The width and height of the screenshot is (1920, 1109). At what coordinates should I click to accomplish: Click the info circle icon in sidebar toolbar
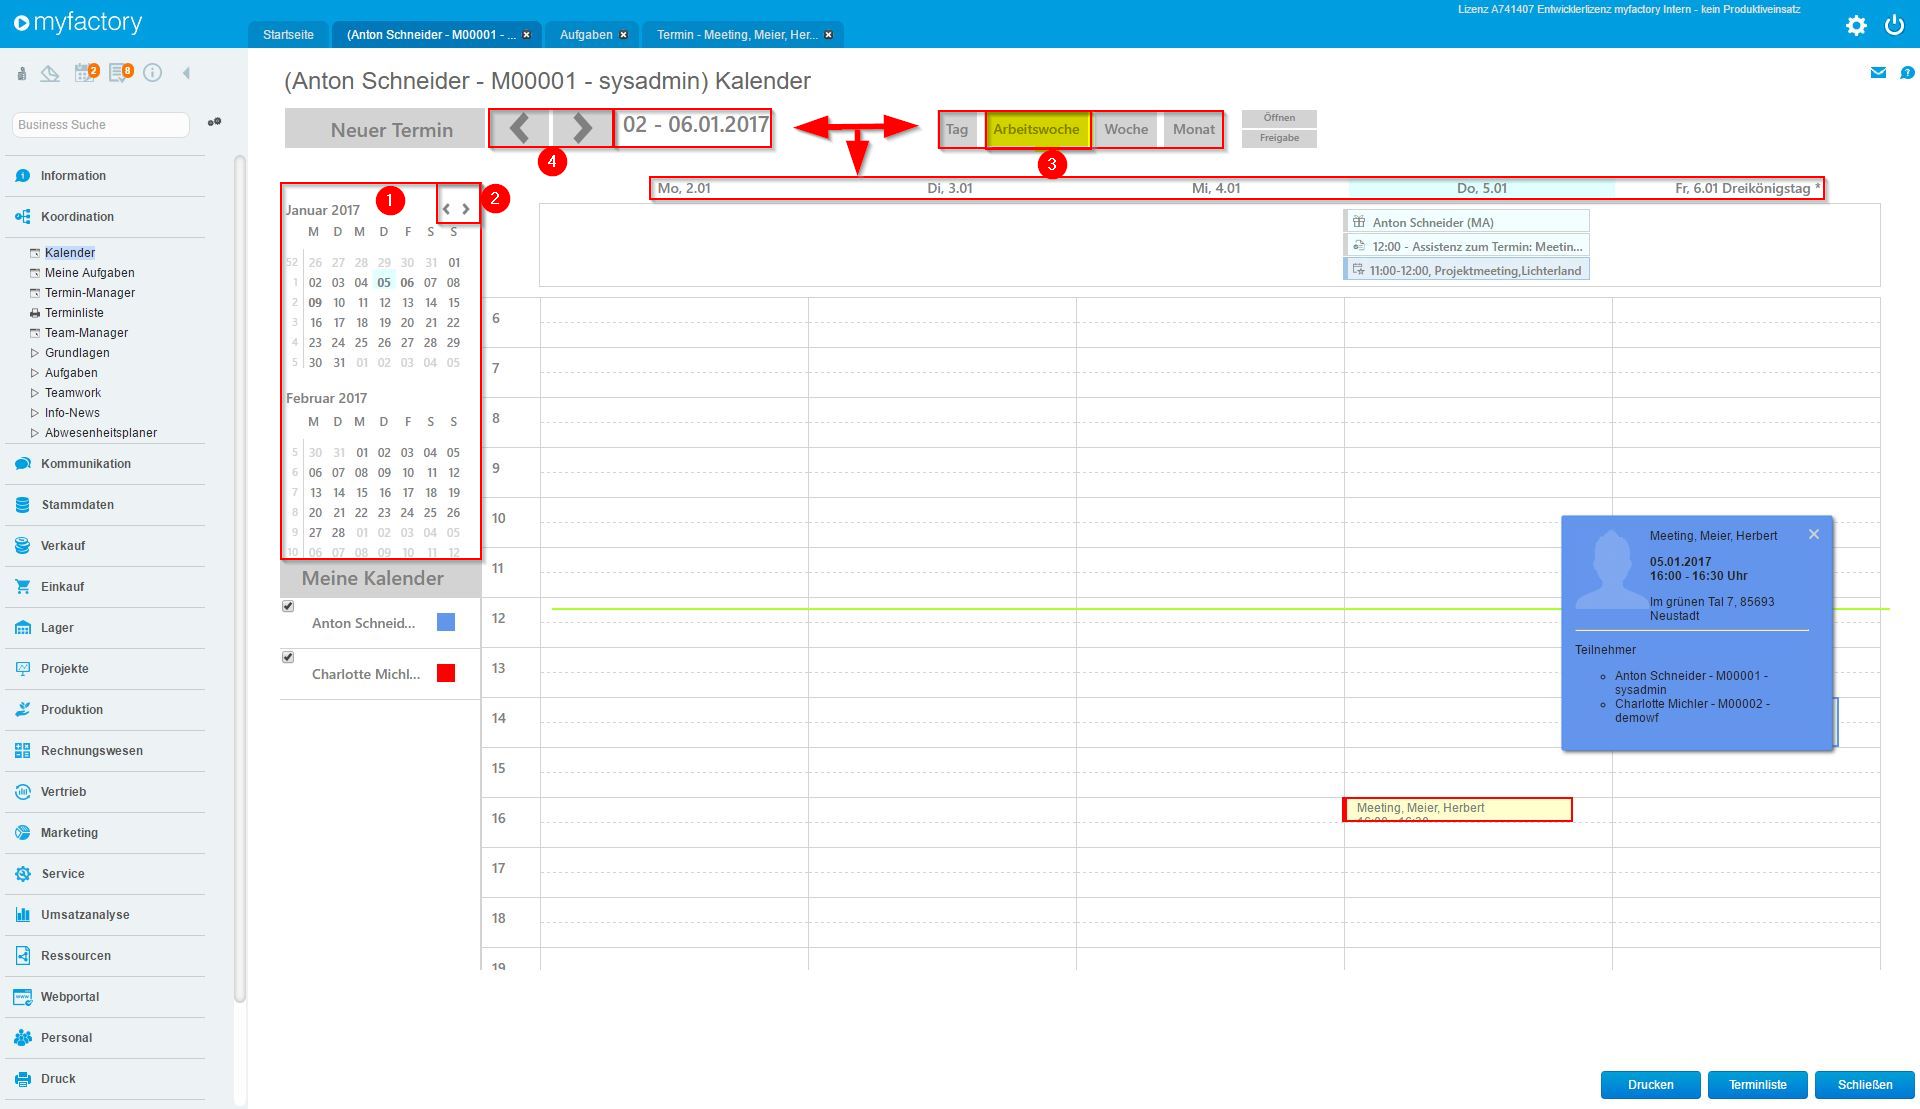tap(153, 72)
